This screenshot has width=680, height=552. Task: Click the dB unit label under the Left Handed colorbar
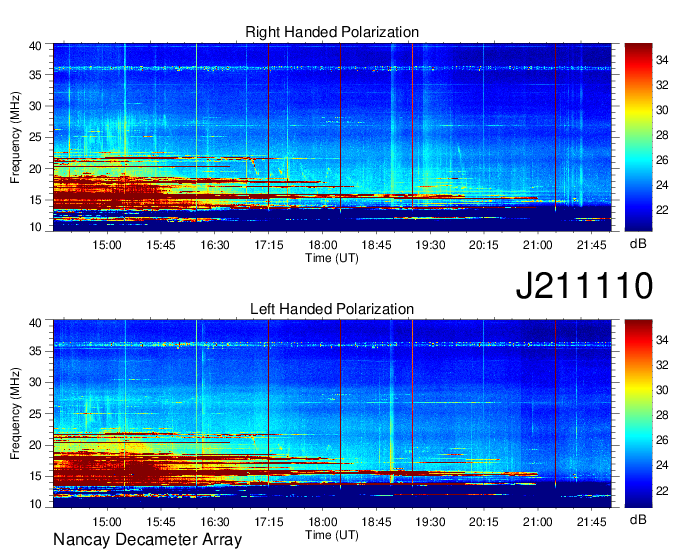point(638,520)
